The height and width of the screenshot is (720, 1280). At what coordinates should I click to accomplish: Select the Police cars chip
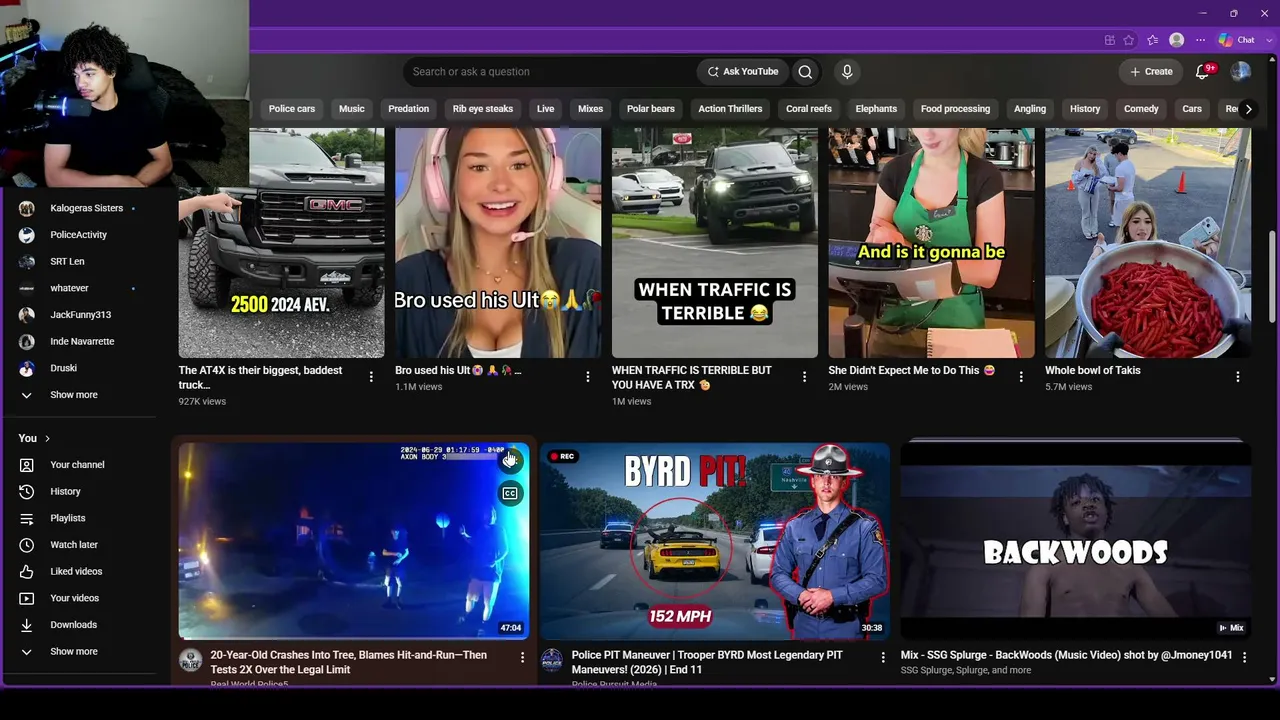tap(292, 109)
